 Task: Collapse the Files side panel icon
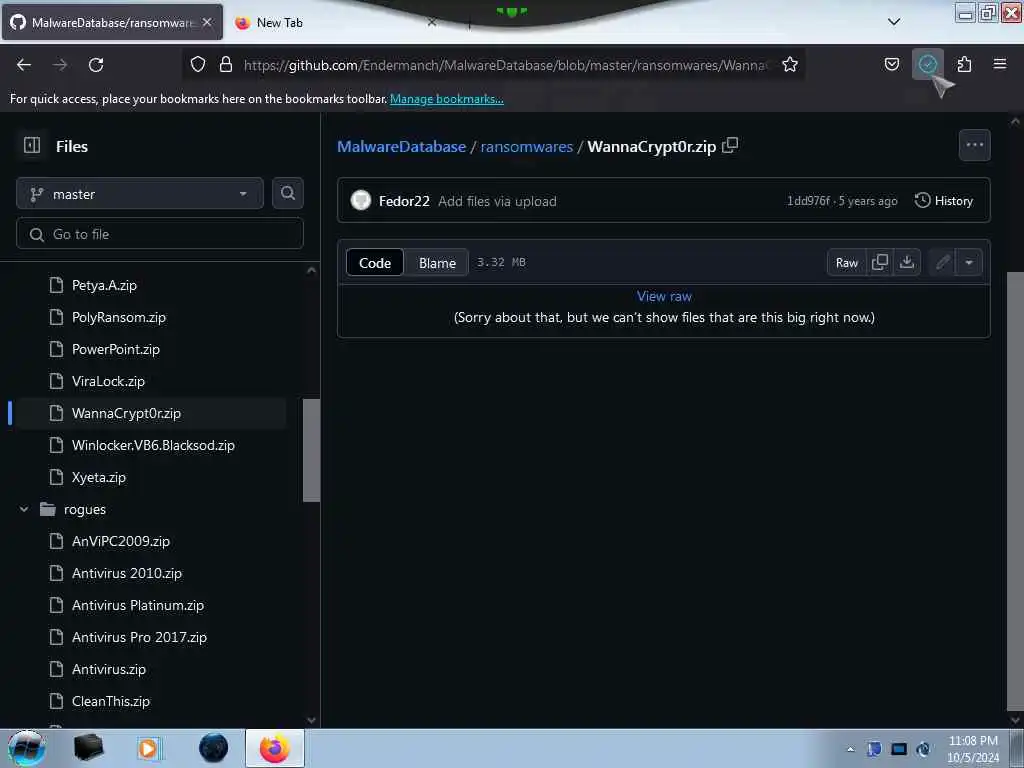click(32, 145)
